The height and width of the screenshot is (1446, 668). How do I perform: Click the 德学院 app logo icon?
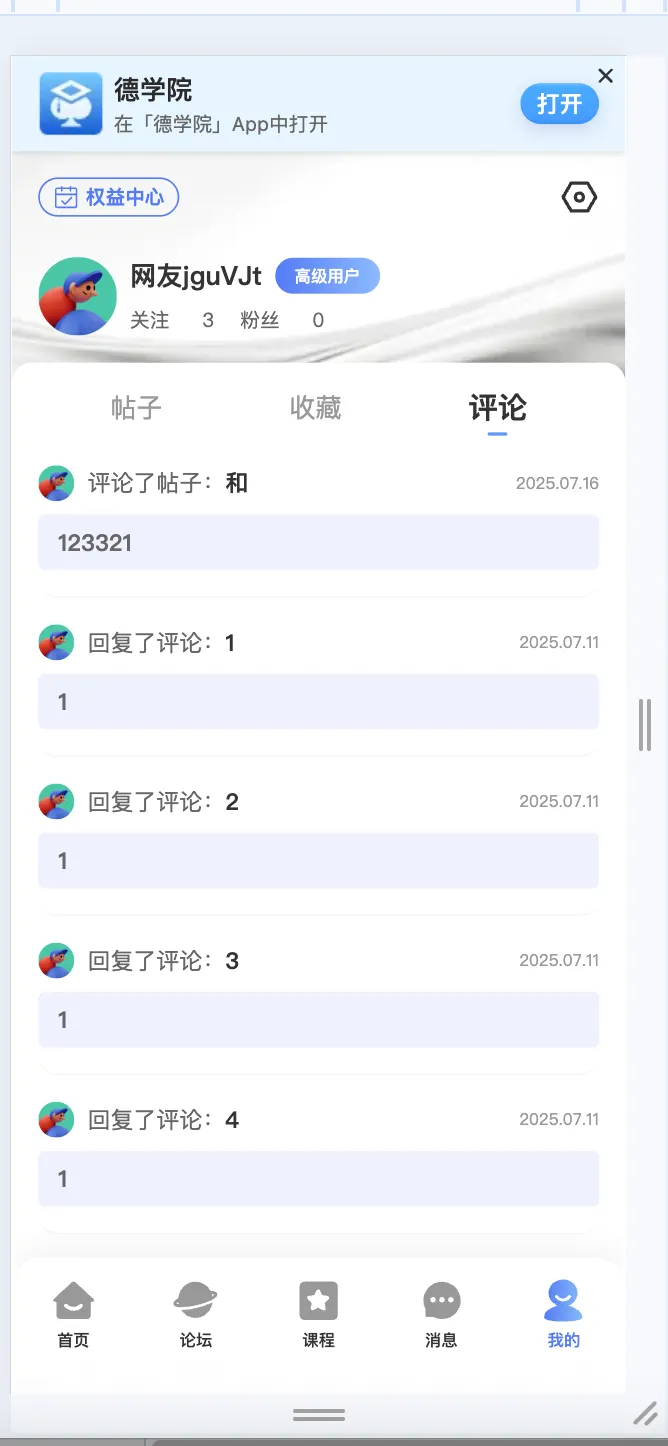(x=71, y=104)
